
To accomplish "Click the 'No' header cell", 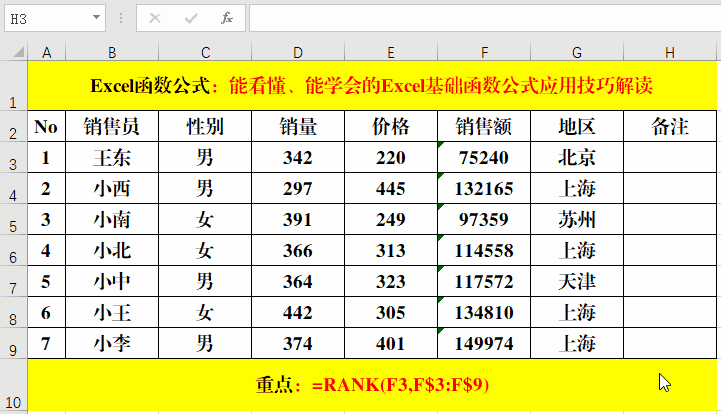I will pyautogui.click(x=46, y=126).
